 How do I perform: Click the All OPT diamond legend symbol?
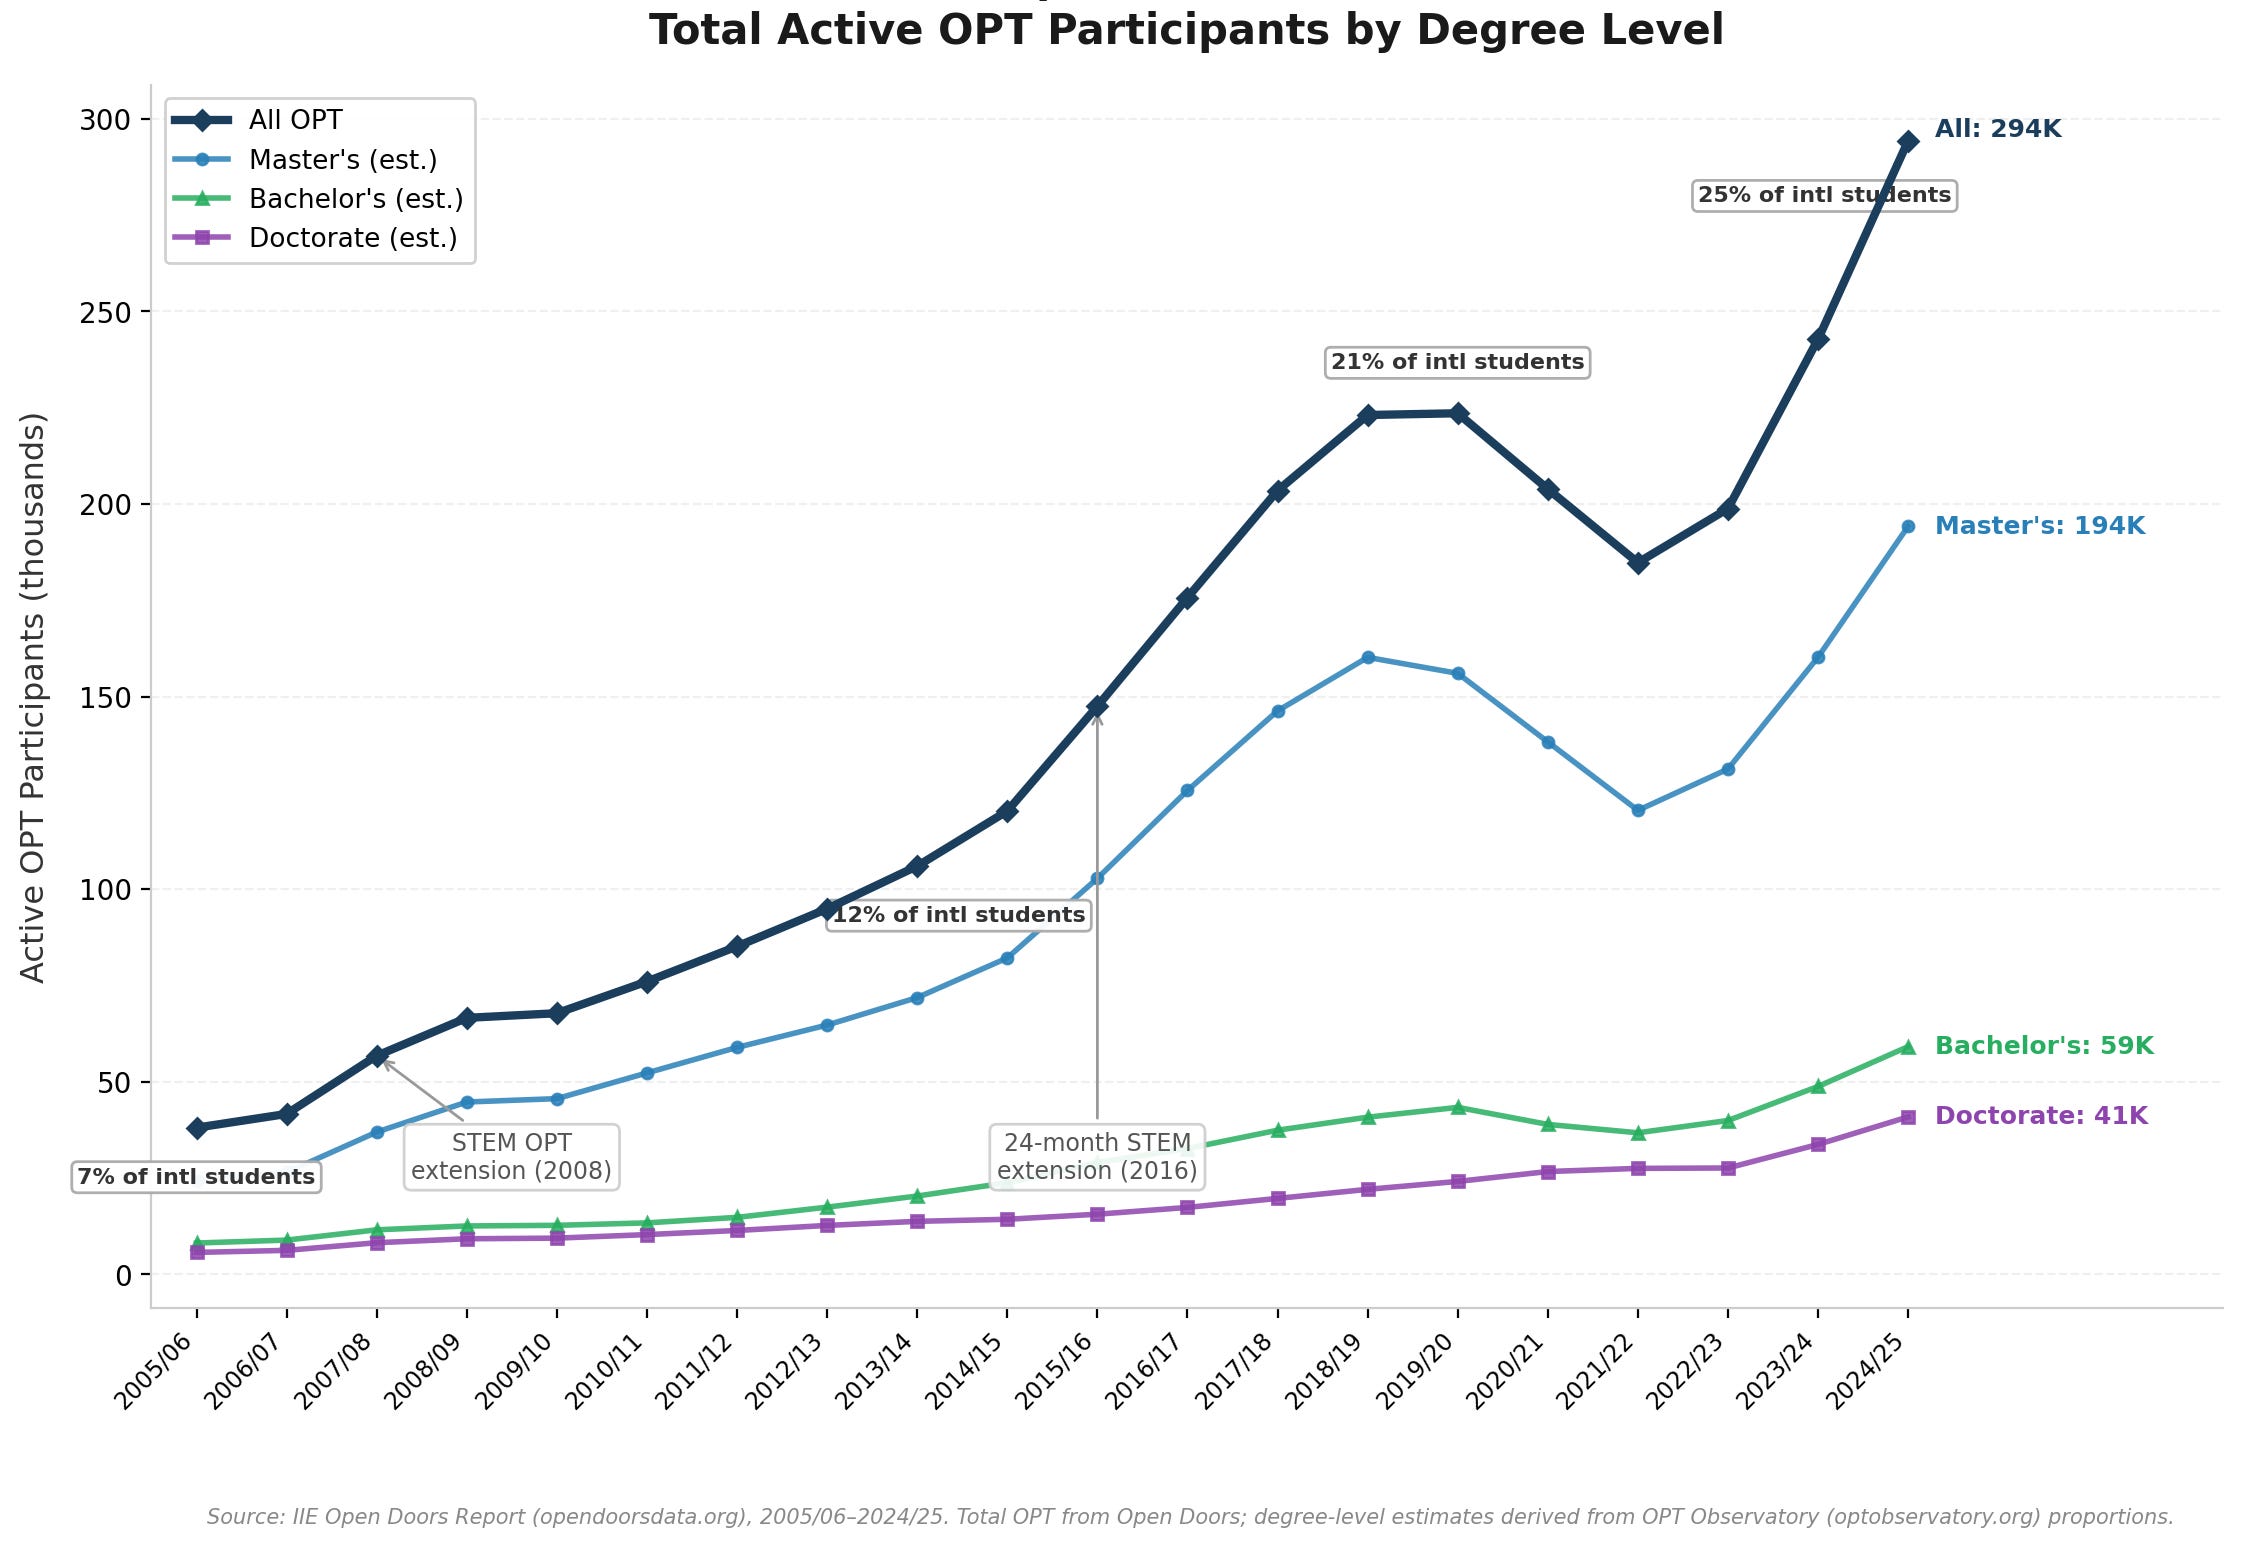click(202, 121)
